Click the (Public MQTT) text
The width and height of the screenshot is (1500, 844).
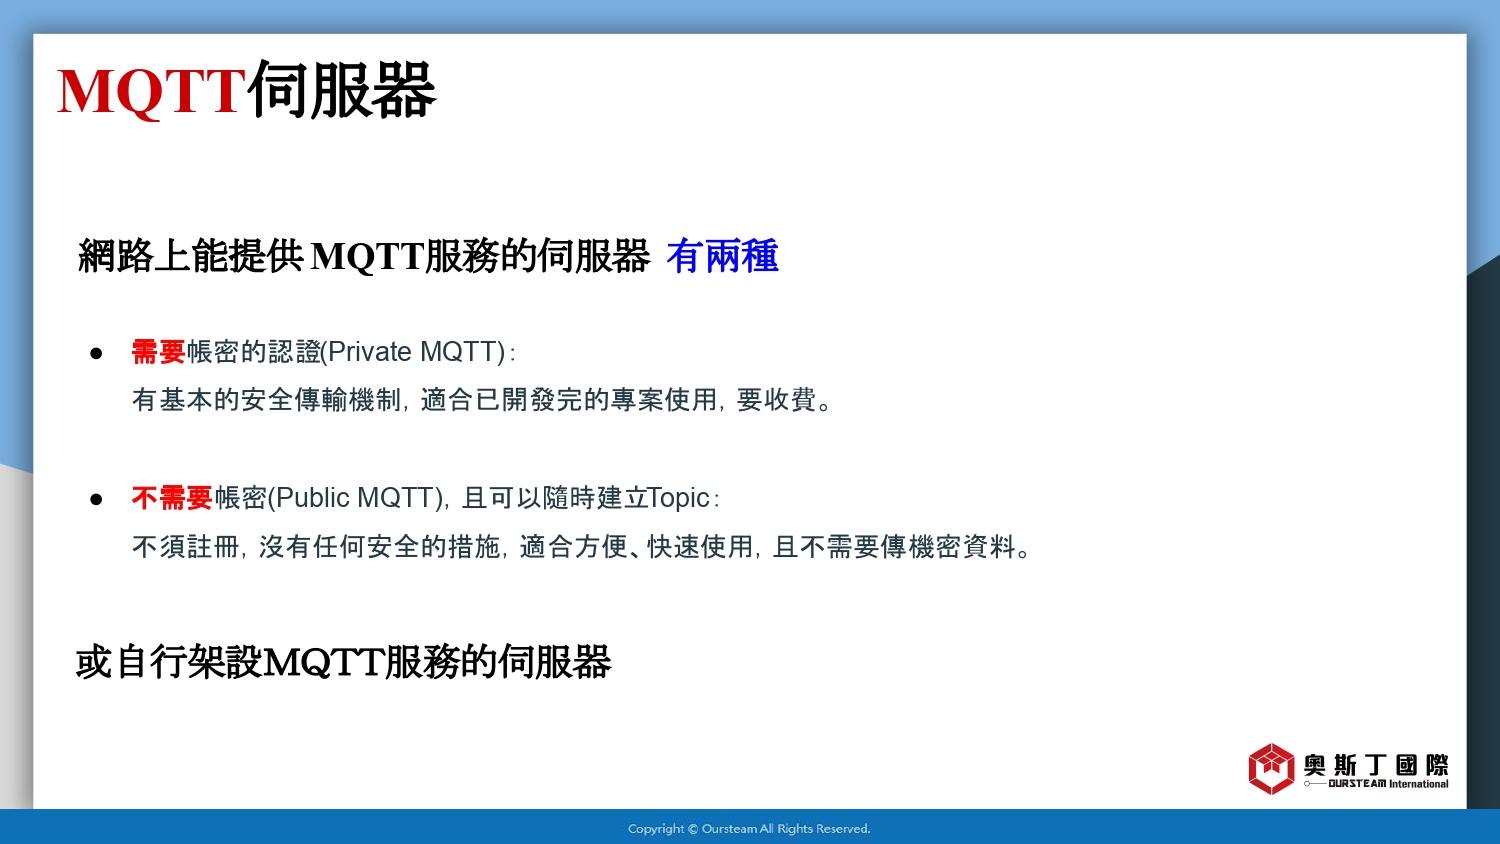pyautogui.click(x=356, y=498)
